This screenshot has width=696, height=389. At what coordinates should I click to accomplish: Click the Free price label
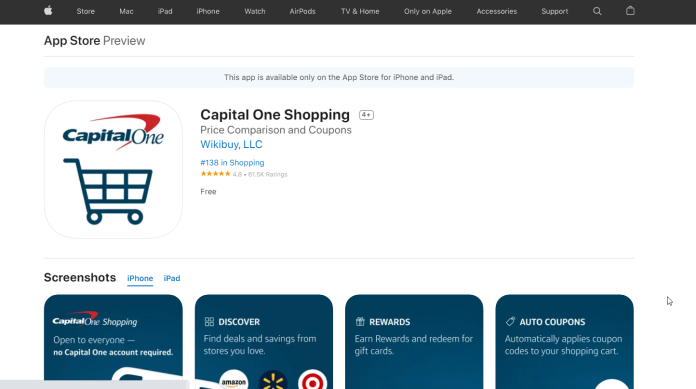[208, 192]
